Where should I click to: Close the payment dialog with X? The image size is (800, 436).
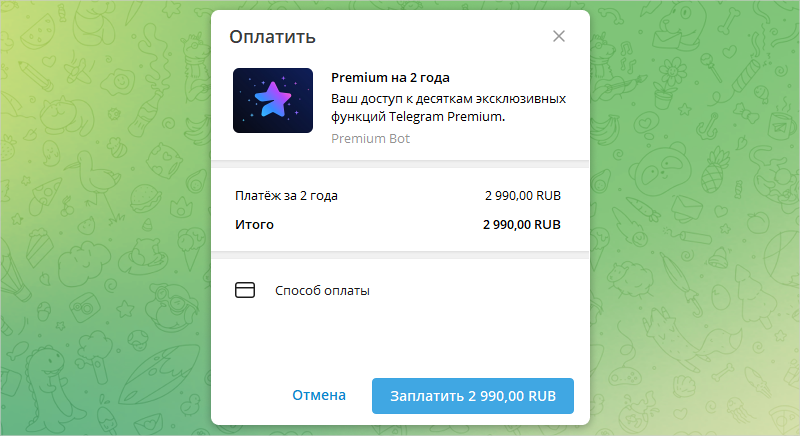click(x=559, y=37)
